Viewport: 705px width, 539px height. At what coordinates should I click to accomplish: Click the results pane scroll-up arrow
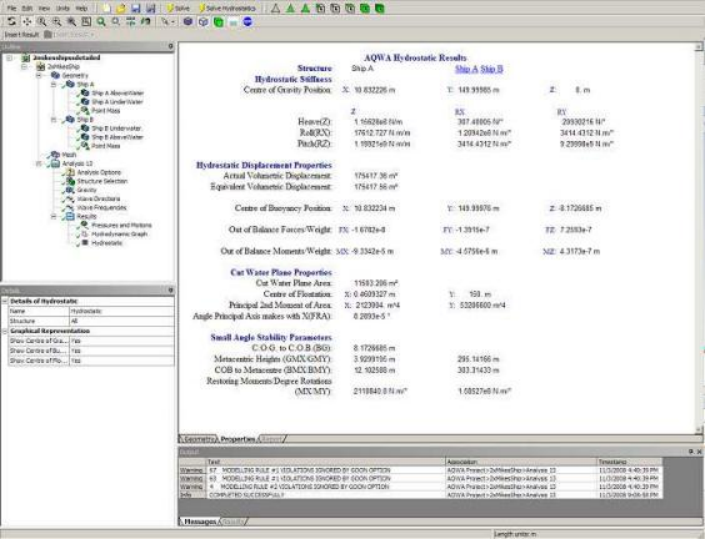pos(698,47)
